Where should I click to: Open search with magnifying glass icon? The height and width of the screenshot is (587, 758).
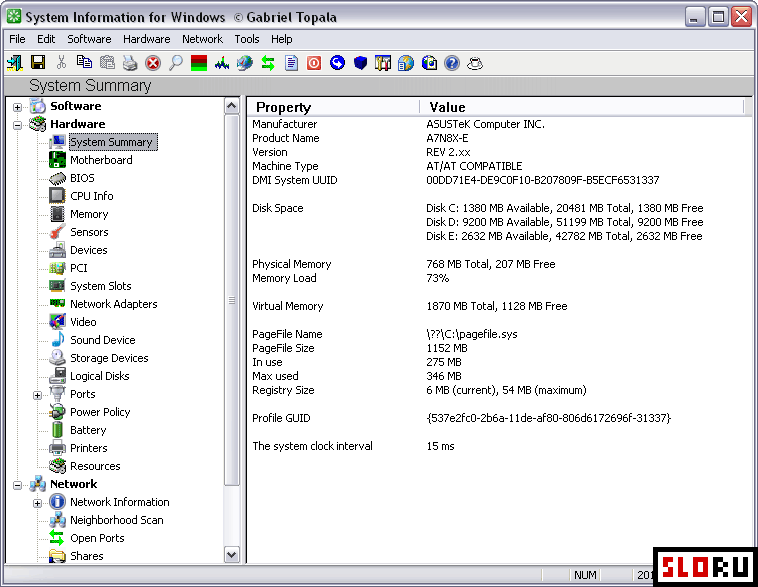(x=176, y=63)
